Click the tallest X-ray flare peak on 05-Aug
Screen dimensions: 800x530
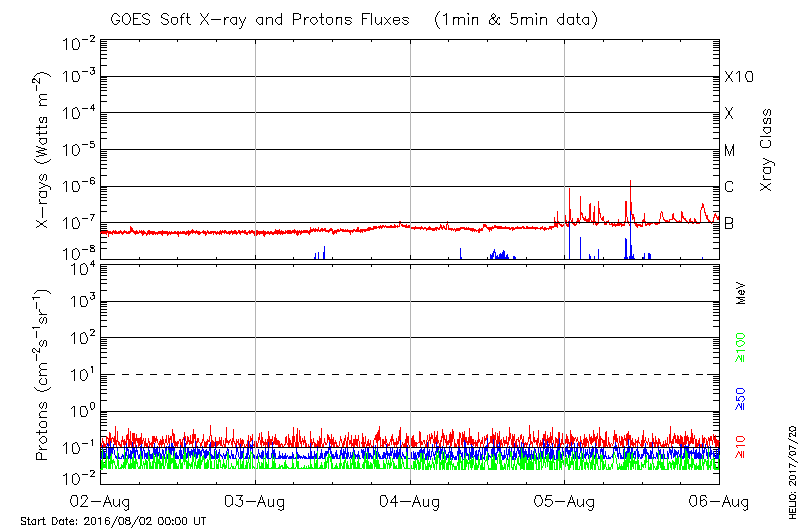[x=630, y=182]
